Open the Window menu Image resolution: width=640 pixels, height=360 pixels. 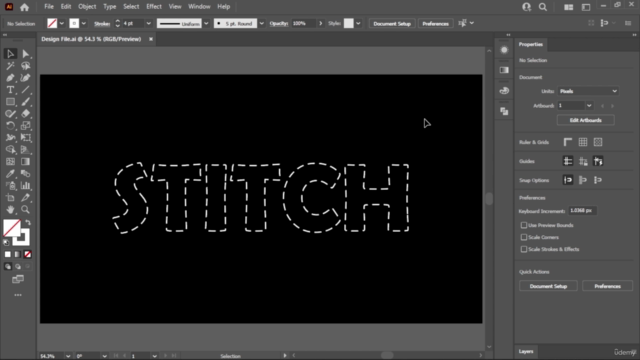tap(199, 7)
